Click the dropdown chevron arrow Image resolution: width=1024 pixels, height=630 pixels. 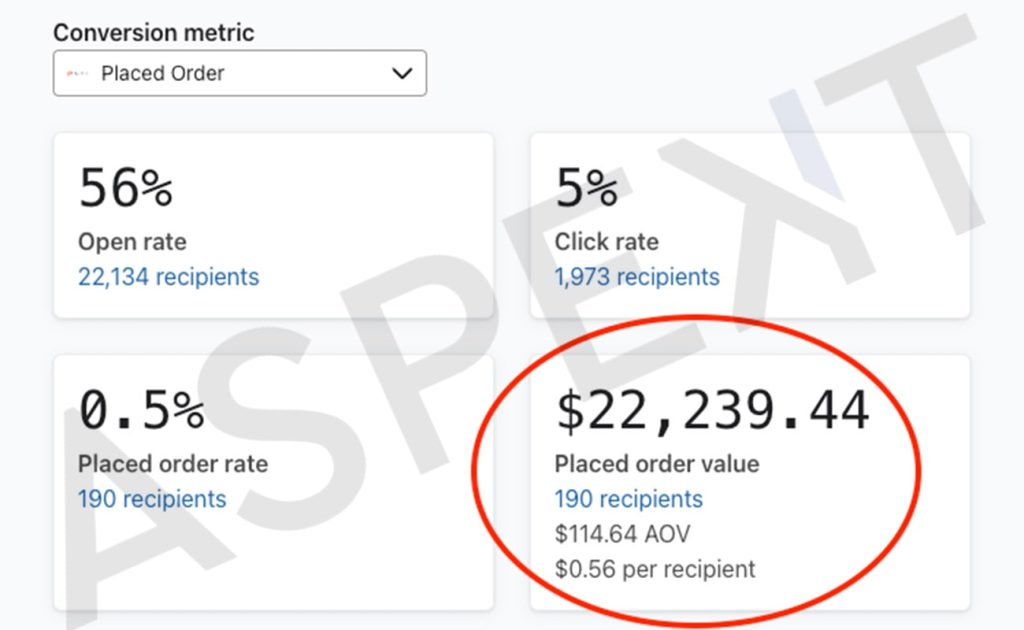click(402, 73)
